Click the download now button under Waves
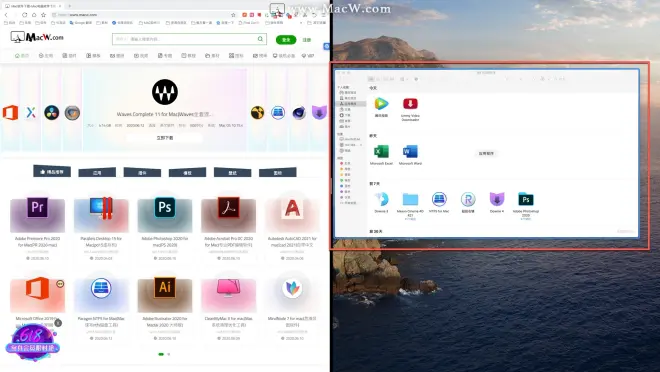 click(x=165, y=138)
